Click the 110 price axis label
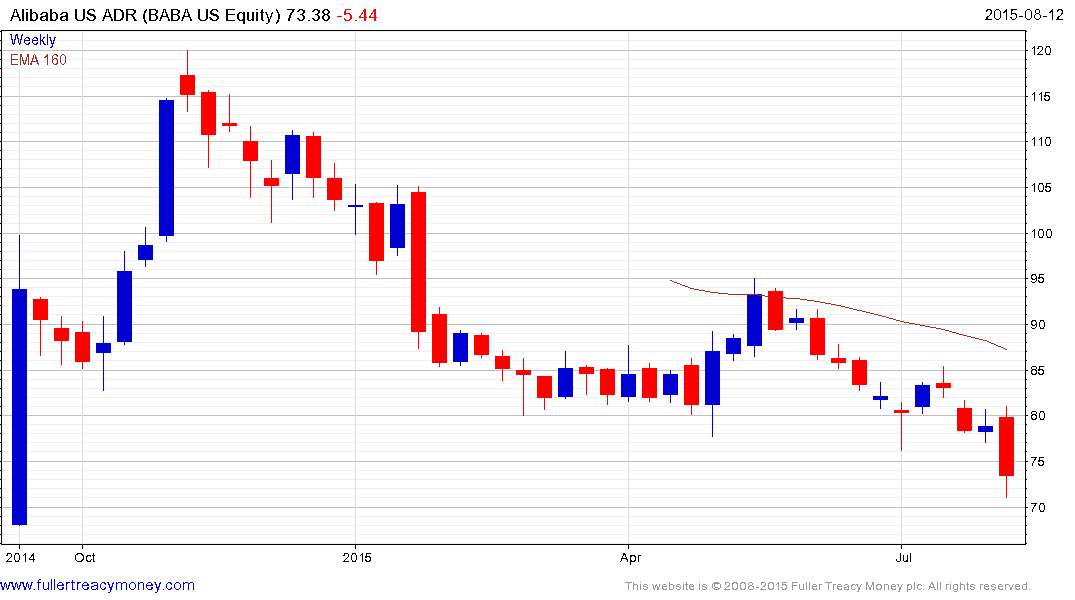This screenshot has width=1075, height=600. tap(1041, 142)
